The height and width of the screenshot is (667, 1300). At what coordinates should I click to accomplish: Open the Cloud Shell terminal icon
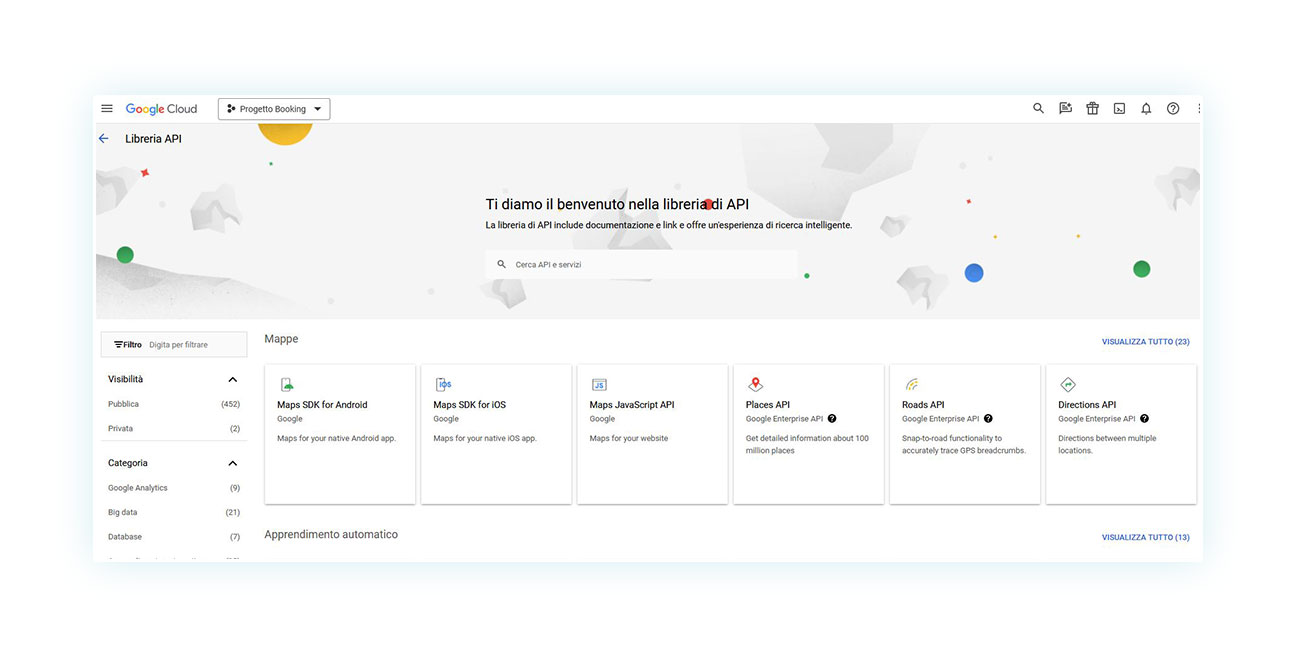[1119, 109]
